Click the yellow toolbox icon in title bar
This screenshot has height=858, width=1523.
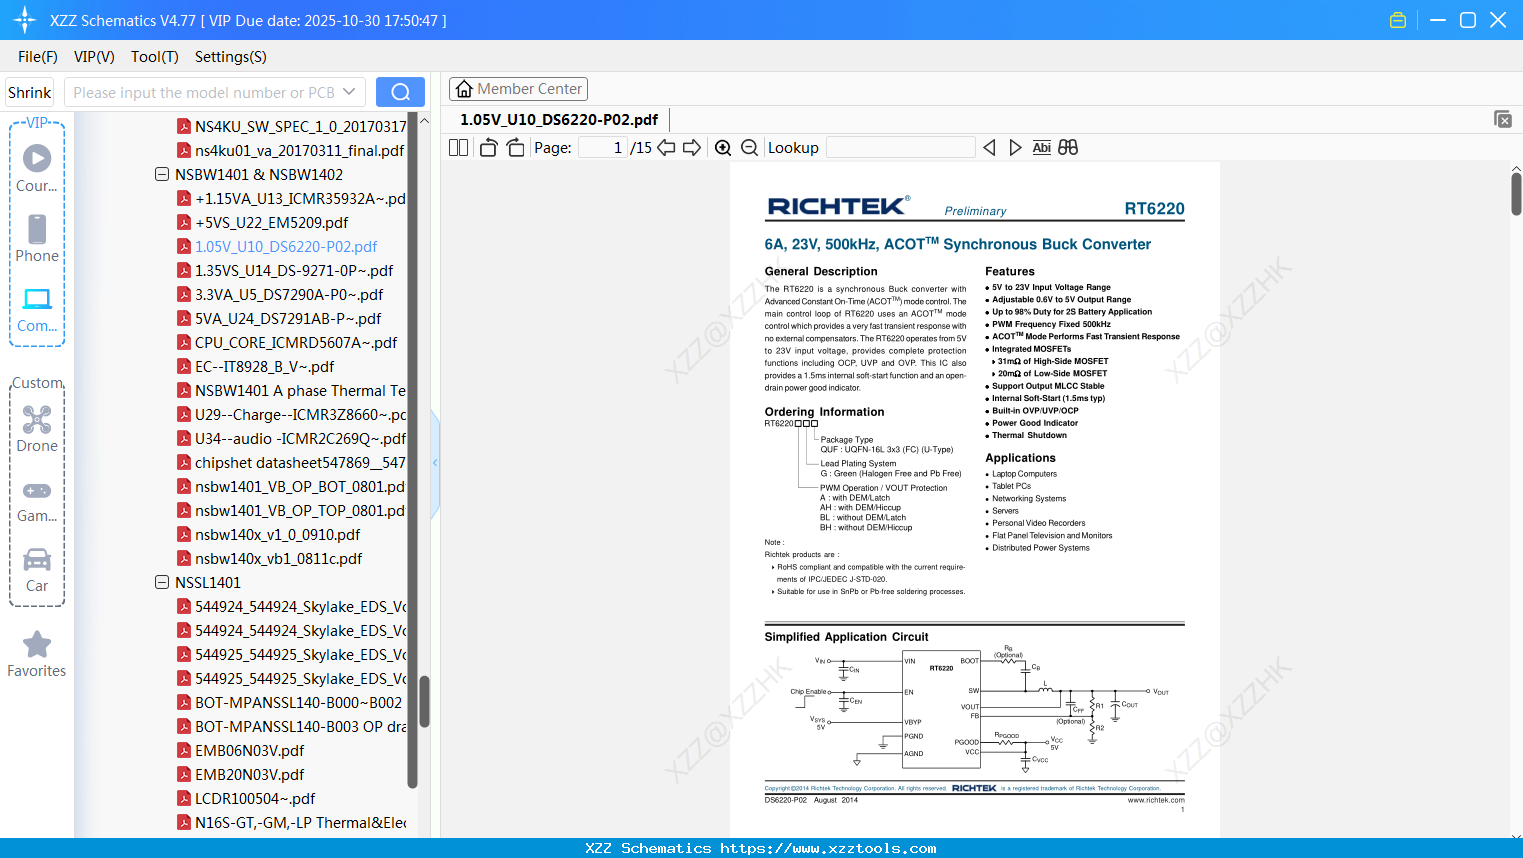click(1398, 20)
